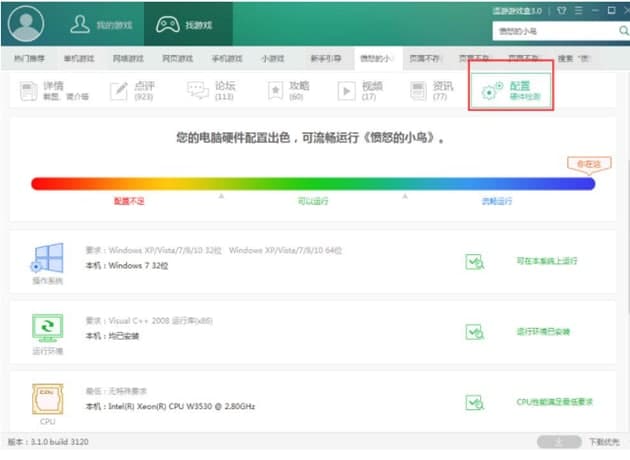Click 可在本系统上运行 link
630x460 pixels.
[x=547, y=261]
